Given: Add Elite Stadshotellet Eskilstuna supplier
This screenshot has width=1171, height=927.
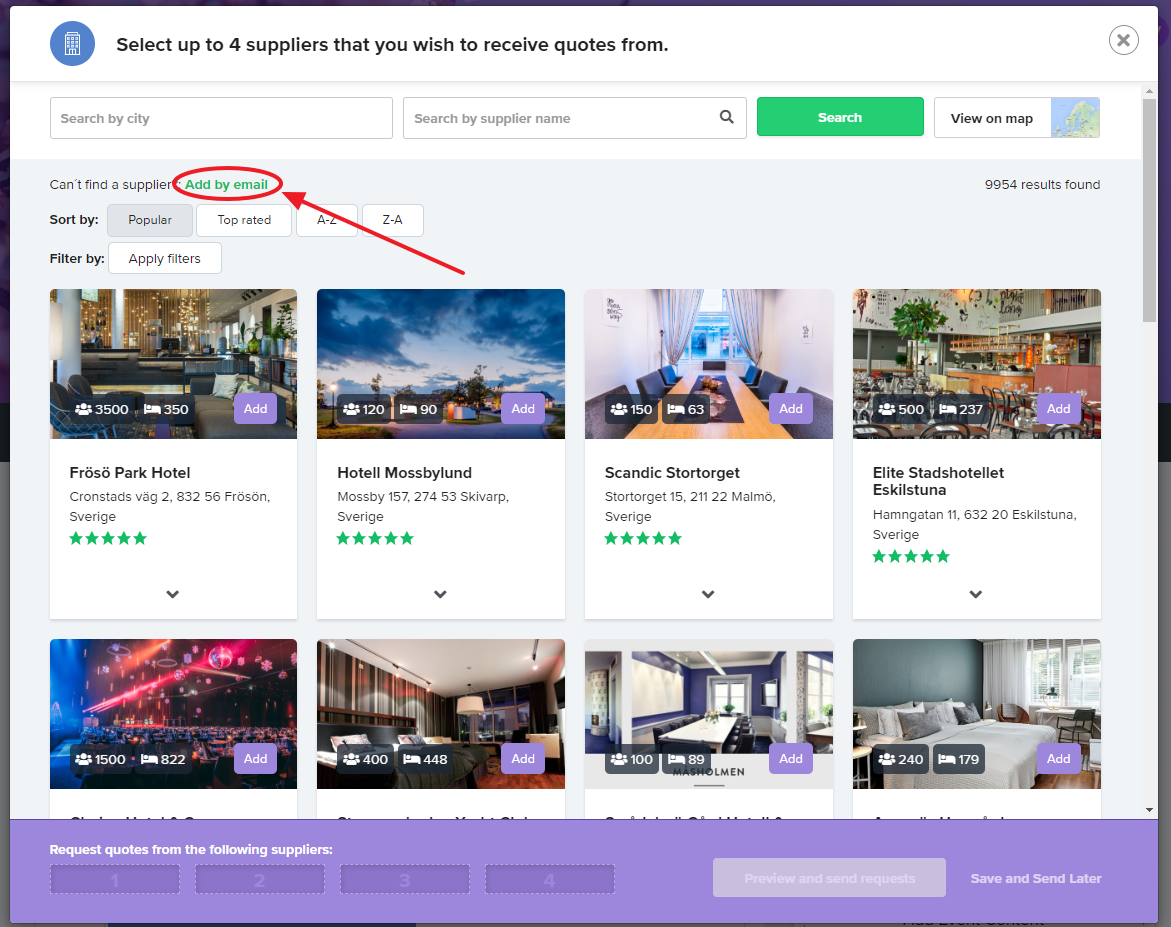Looking at the screenshot, I should point(1058,409).
